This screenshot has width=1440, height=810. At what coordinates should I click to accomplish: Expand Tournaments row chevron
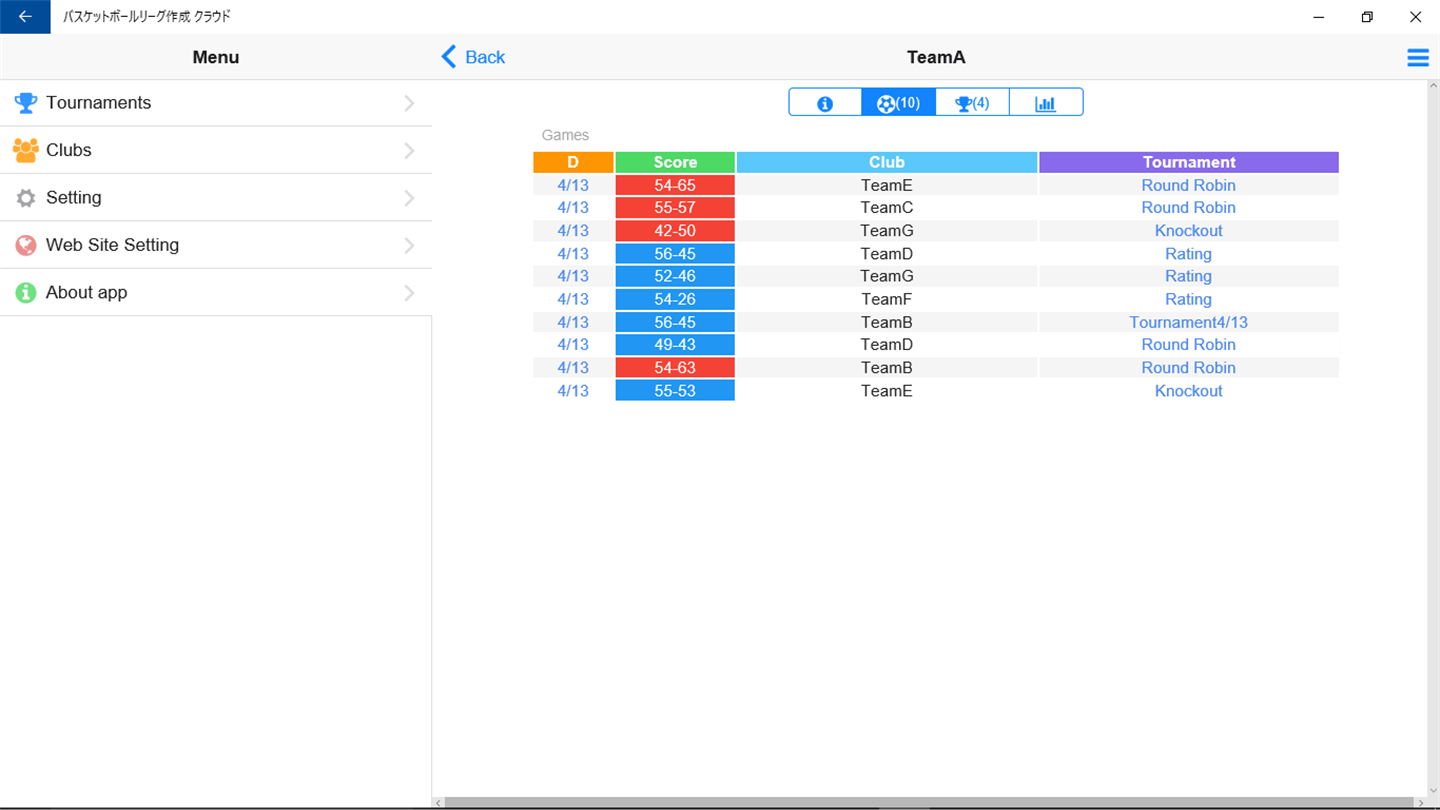point(409,103)
